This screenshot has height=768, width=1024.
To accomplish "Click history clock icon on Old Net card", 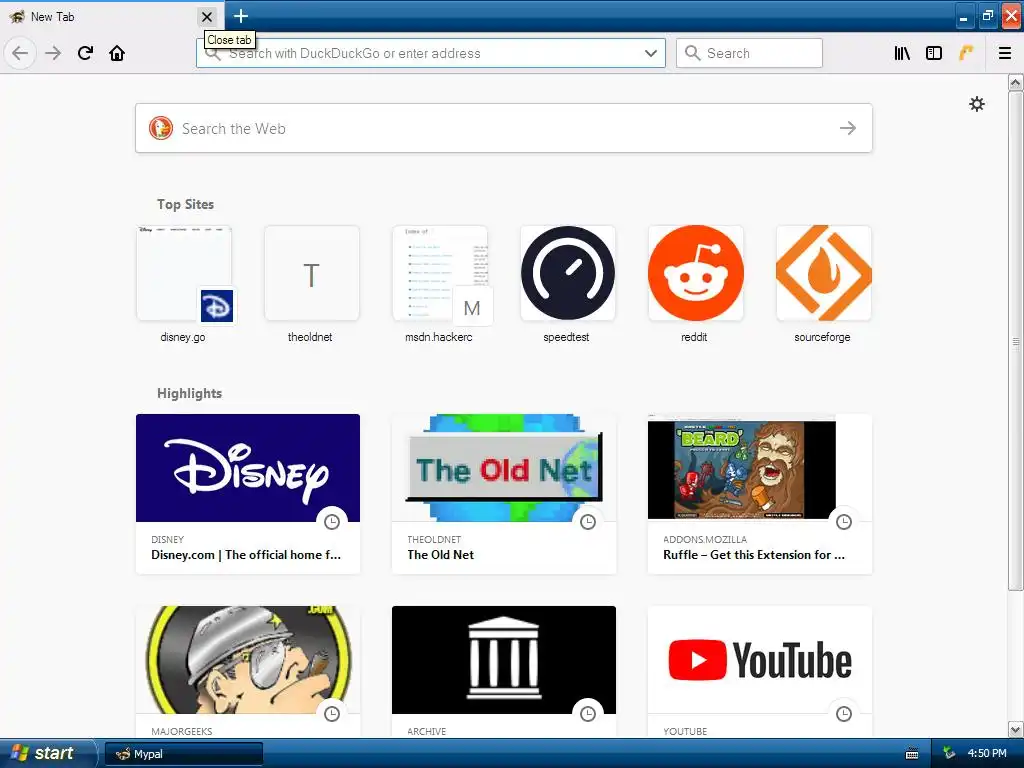I will point(588,522).
